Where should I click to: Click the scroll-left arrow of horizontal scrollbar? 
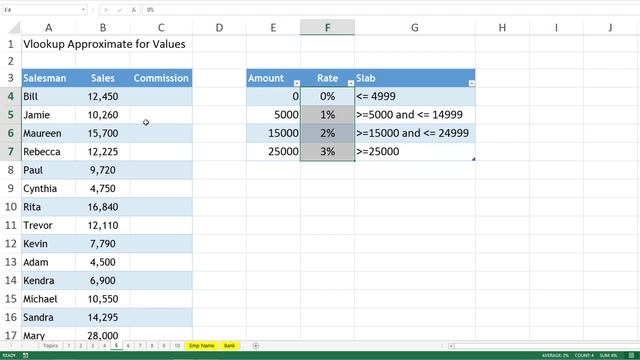point(451,346)
